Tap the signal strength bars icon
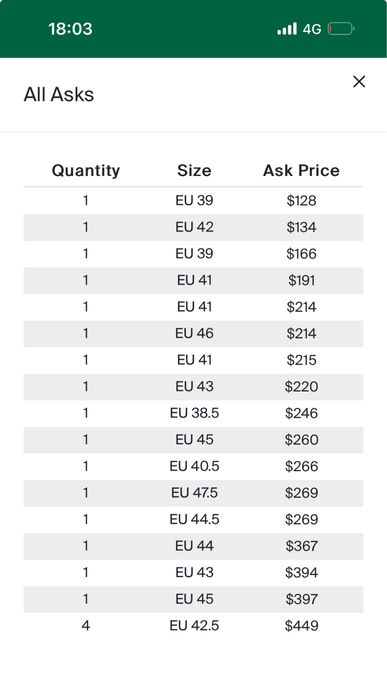Image resolution: width=387 pixels, height=699 pixels. pos(287,29)
